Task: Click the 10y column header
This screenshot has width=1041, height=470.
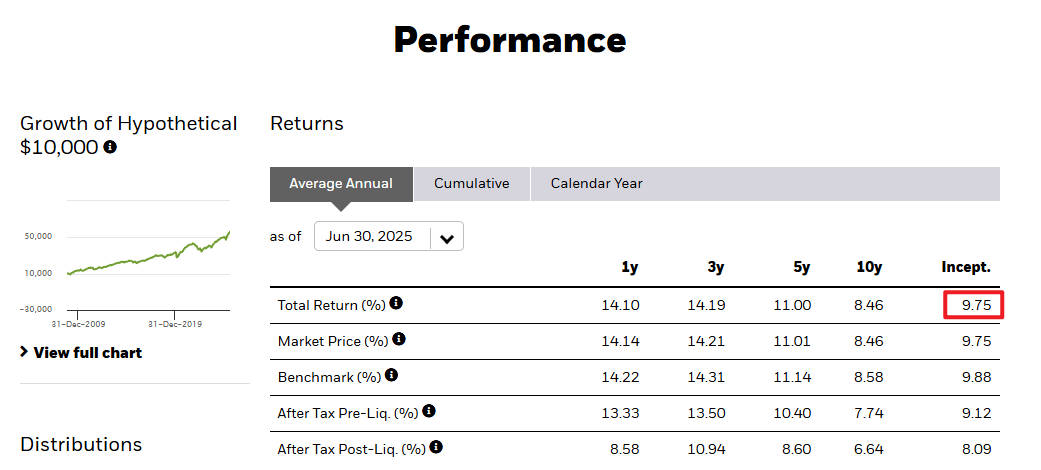Action: 870,267
